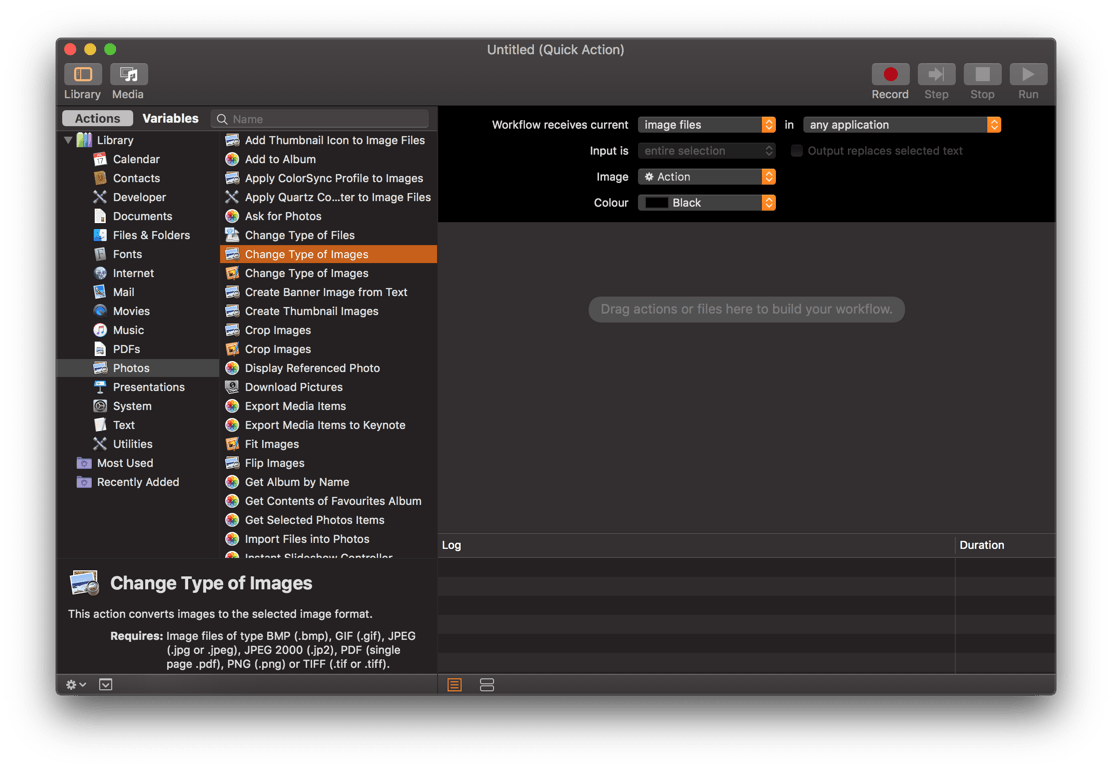Select Import Files into Photos action
Screen dimensions: 1112x769
tap(328, 539)
